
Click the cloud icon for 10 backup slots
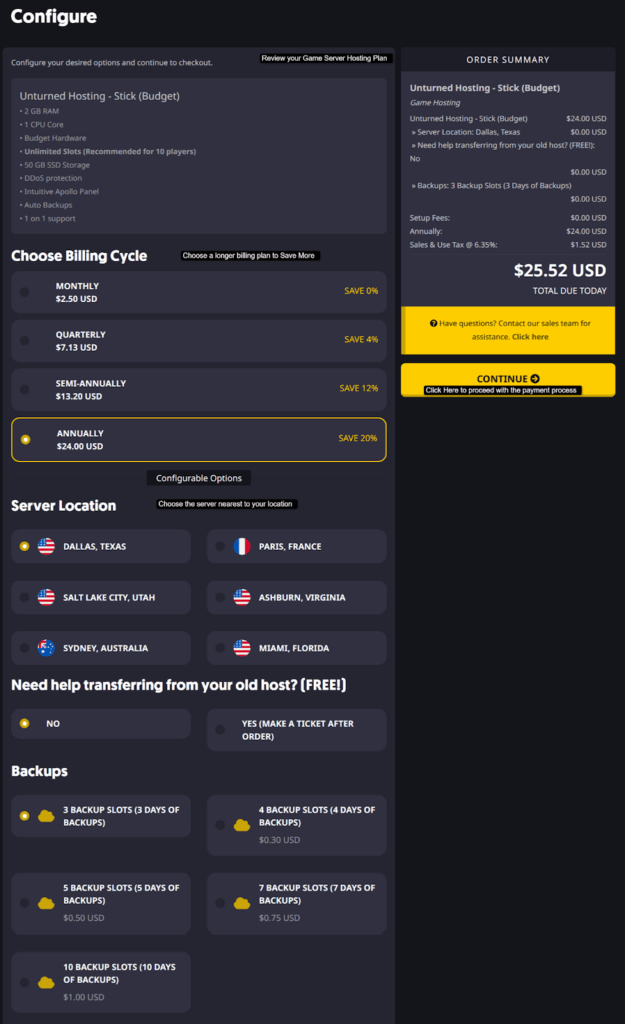click(x=46, y=983)
